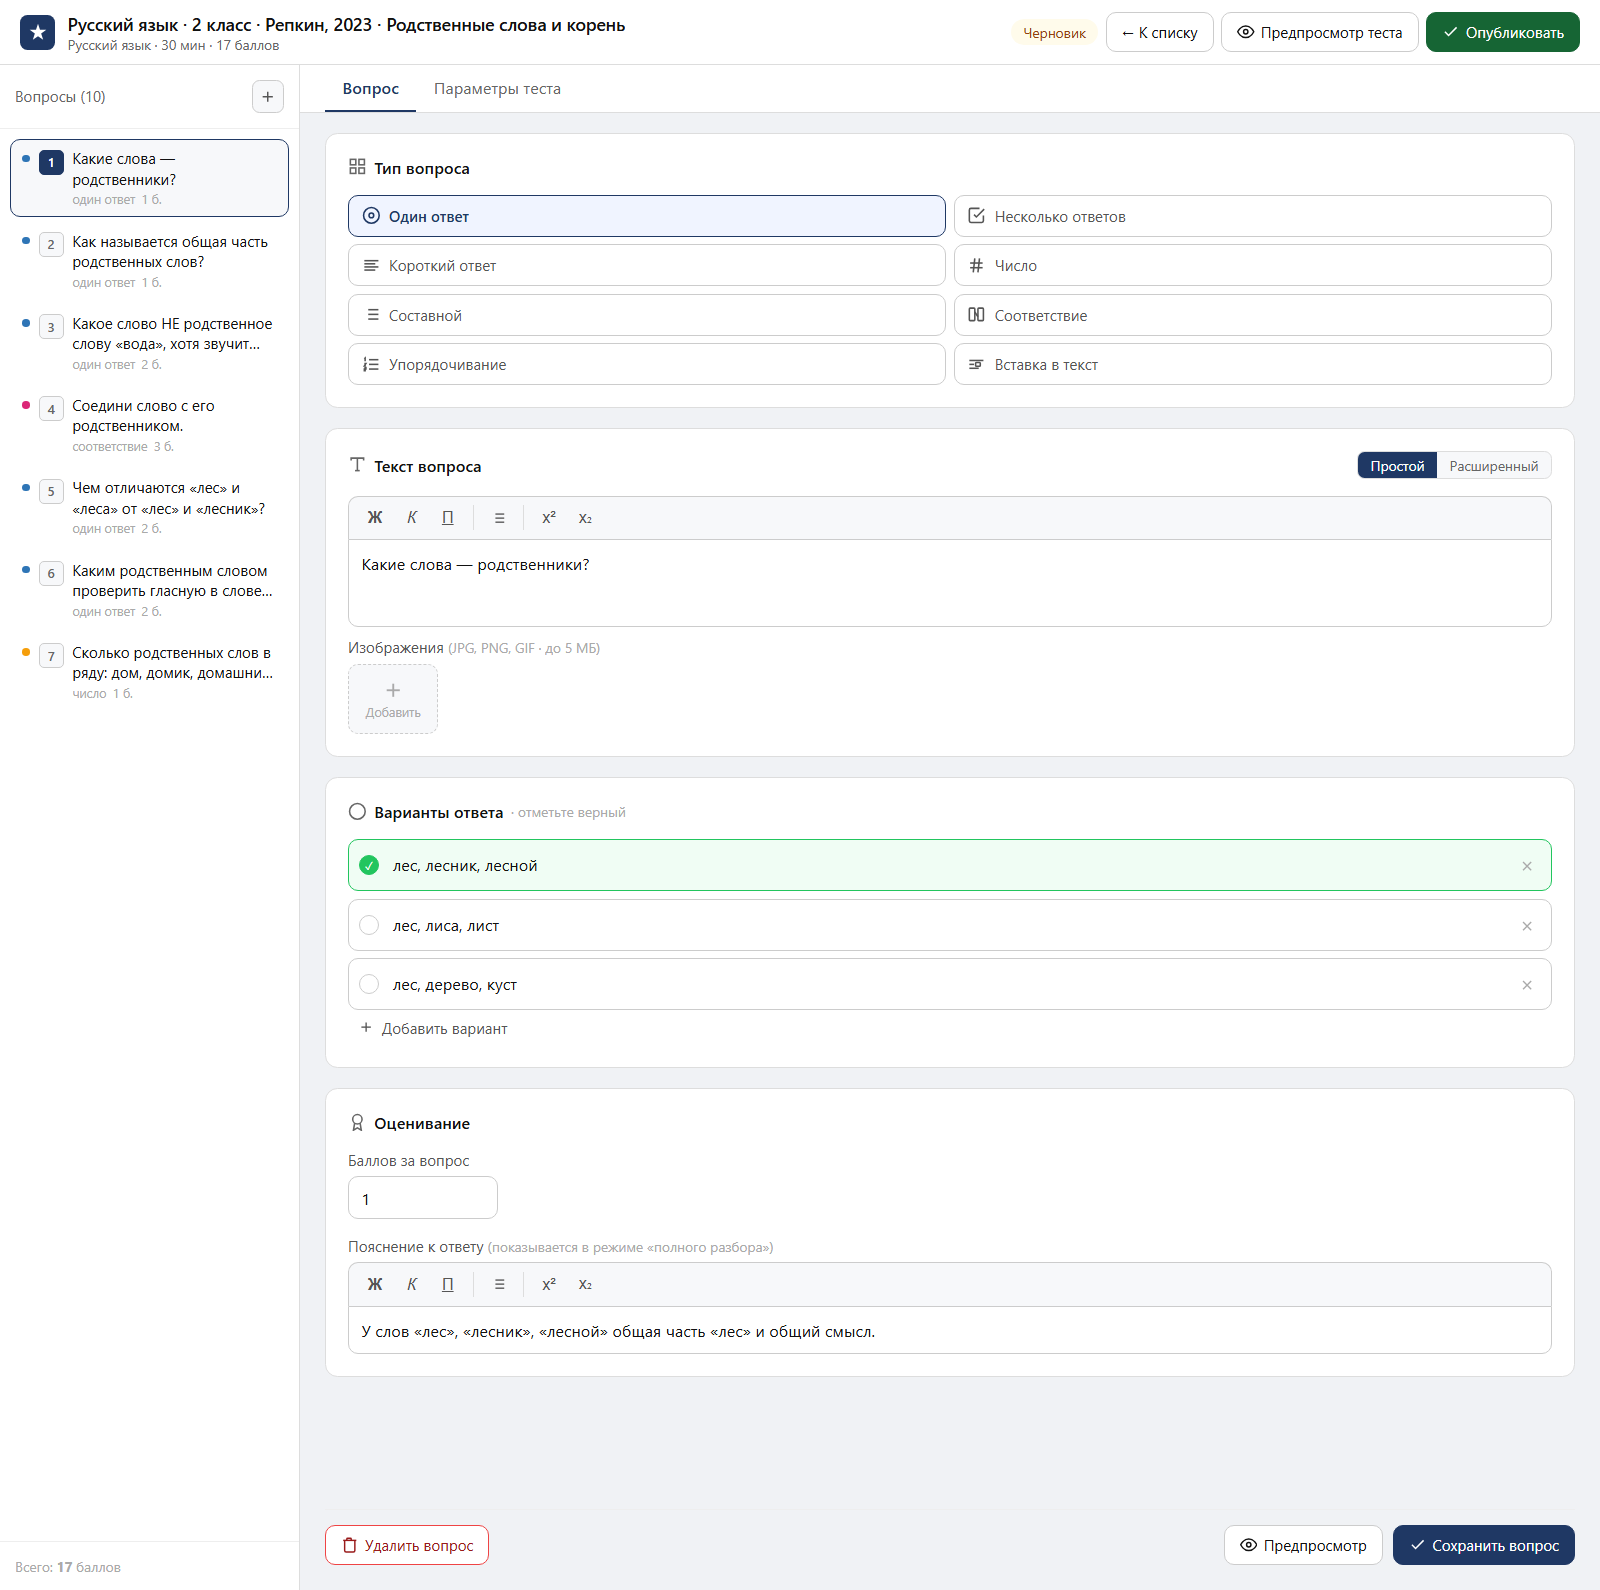Mark «лес, дерево, куст» as the correct answer
Viewport: 1600px width, 1590px height.
[x=369, y=985]
